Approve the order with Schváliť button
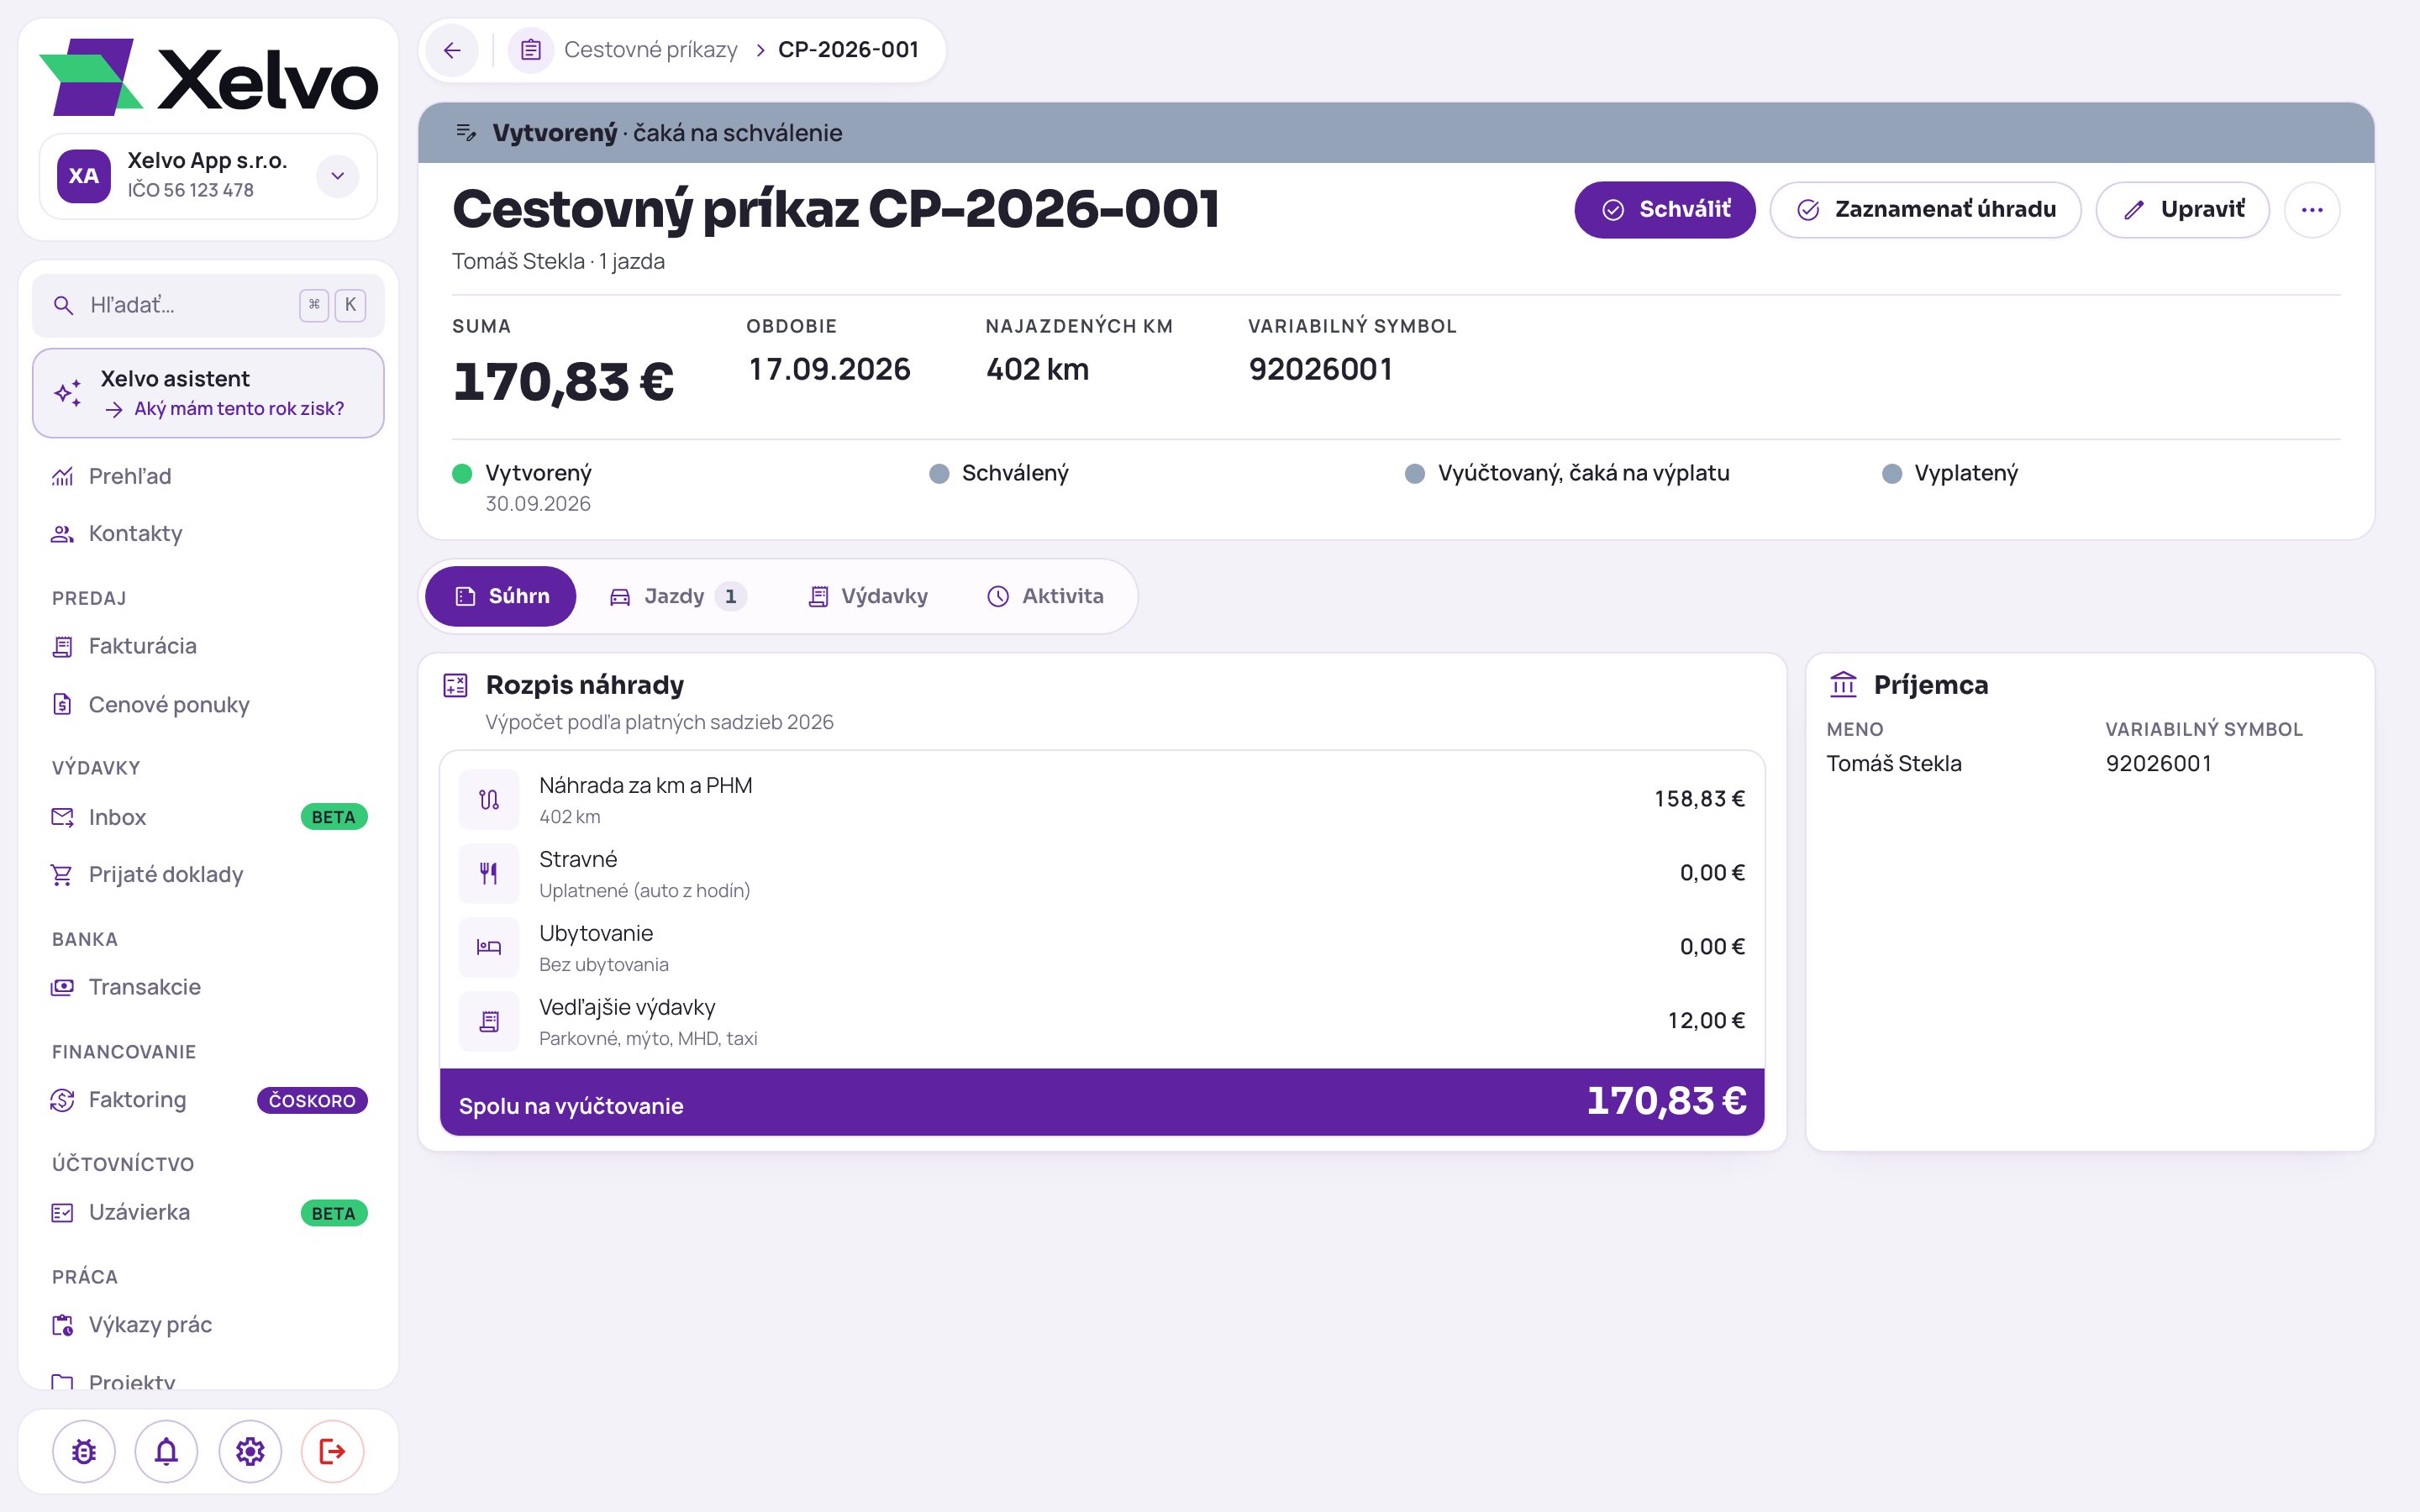2420x1512 pixels. 1665,210
